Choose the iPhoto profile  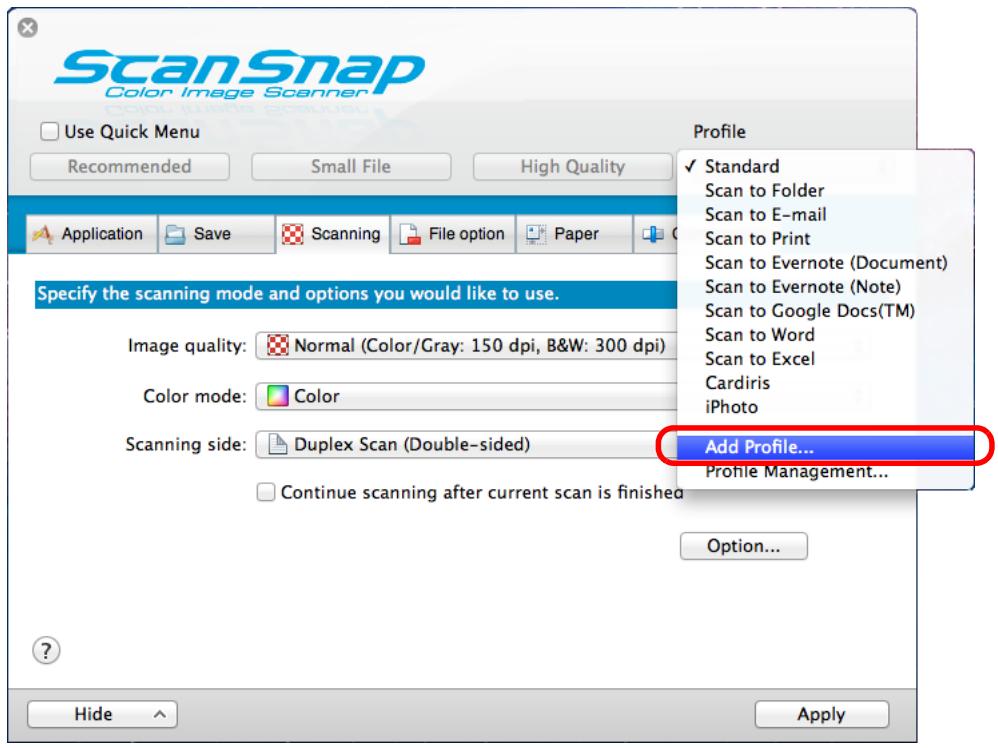click(826, 407)
